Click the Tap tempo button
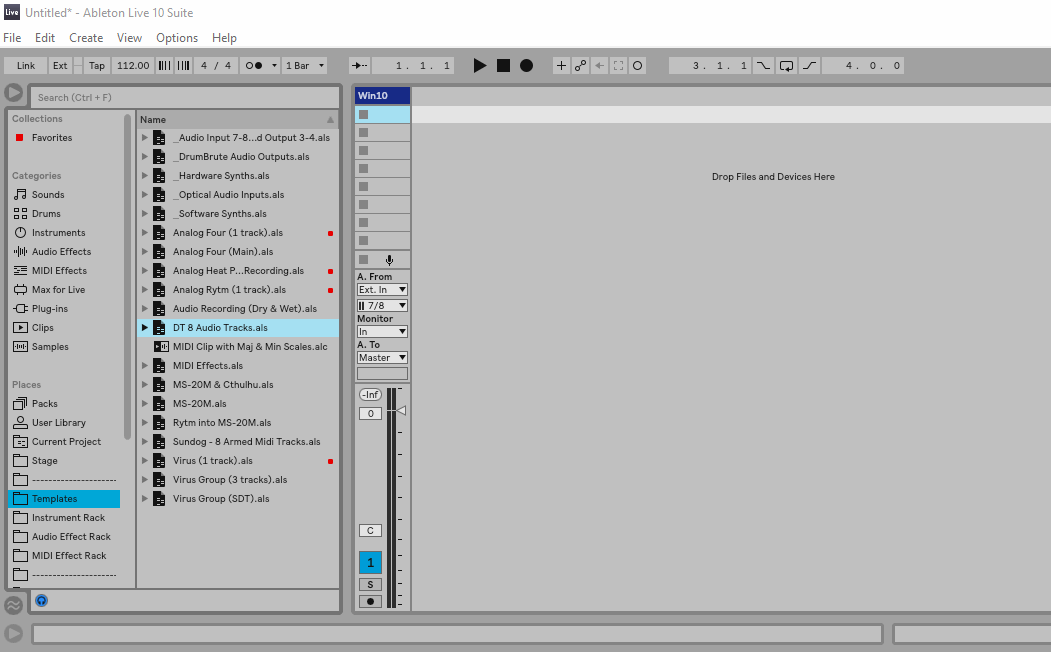Screen dimensions: 1051x652 (96, 66)
